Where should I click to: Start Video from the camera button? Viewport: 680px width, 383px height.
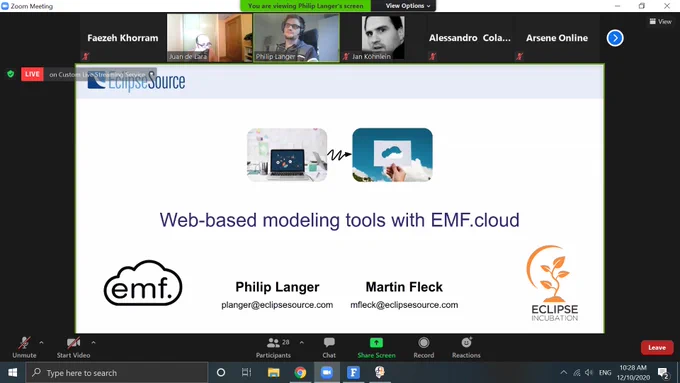(73, 347)
